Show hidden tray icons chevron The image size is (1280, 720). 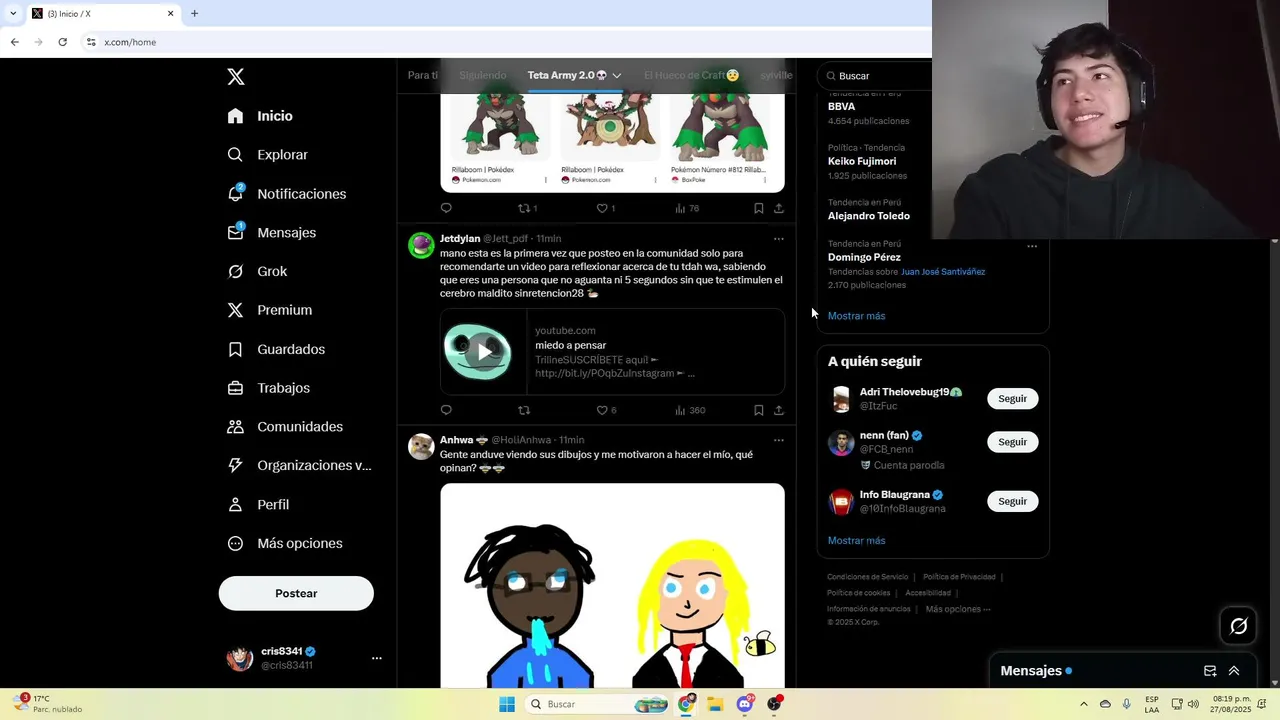coord(1084,704)
